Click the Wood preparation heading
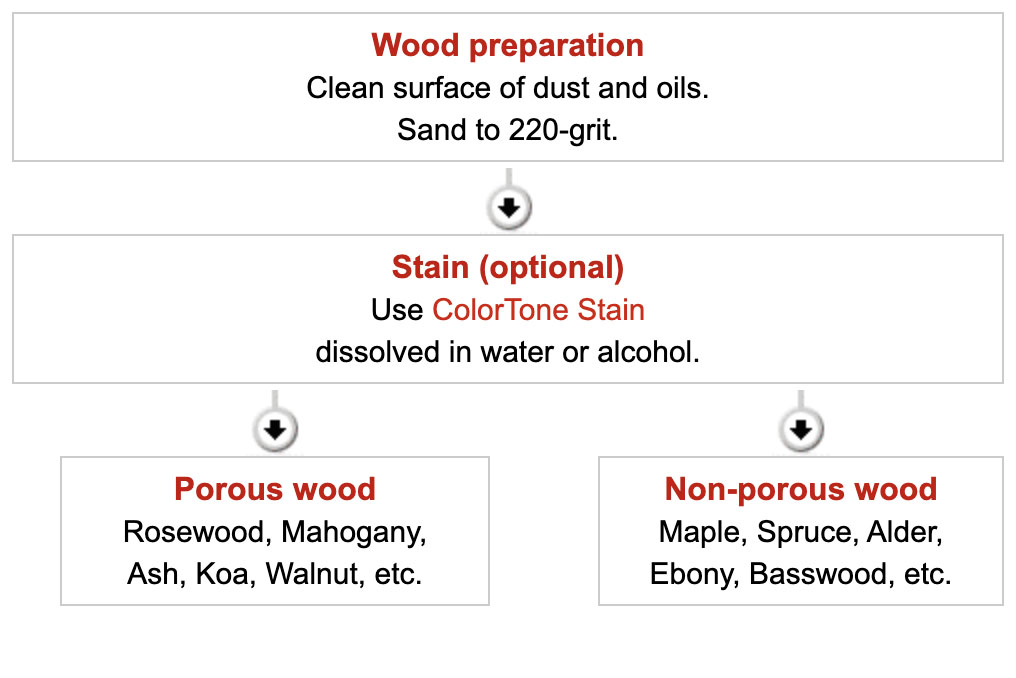This screenshot has height=678, width=1016. pos(507,45)
